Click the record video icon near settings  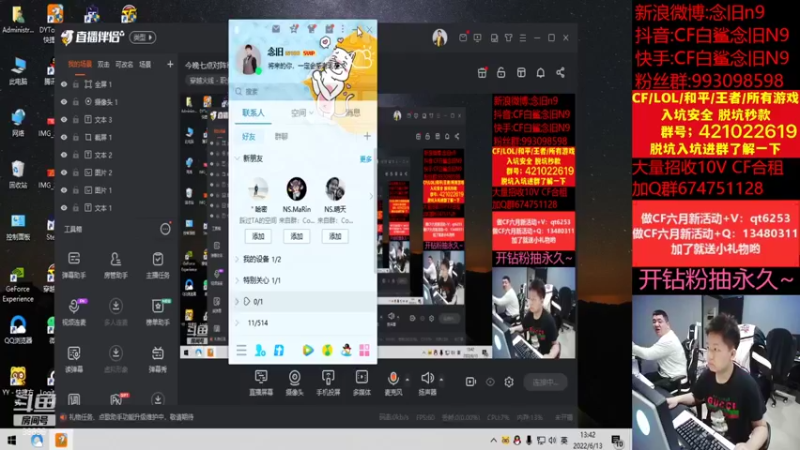(x=470, y=382)
